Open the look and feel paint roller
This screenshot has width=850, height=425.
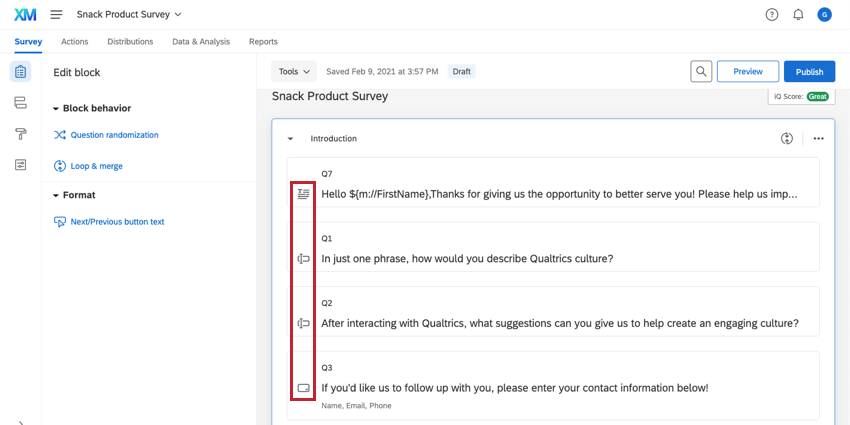point(20,134)
